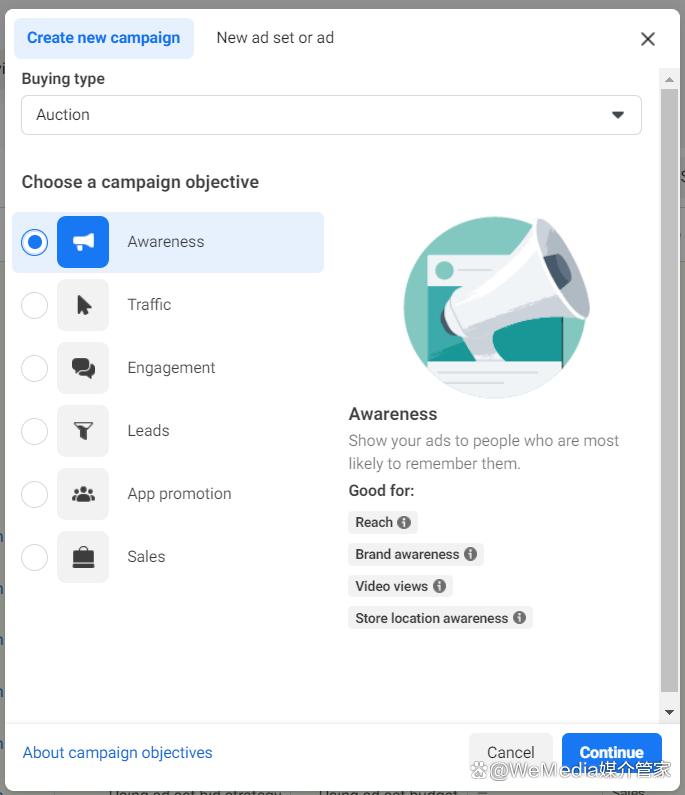
Task: Click info icon next to Reach
Action: [x=404, y=522]
